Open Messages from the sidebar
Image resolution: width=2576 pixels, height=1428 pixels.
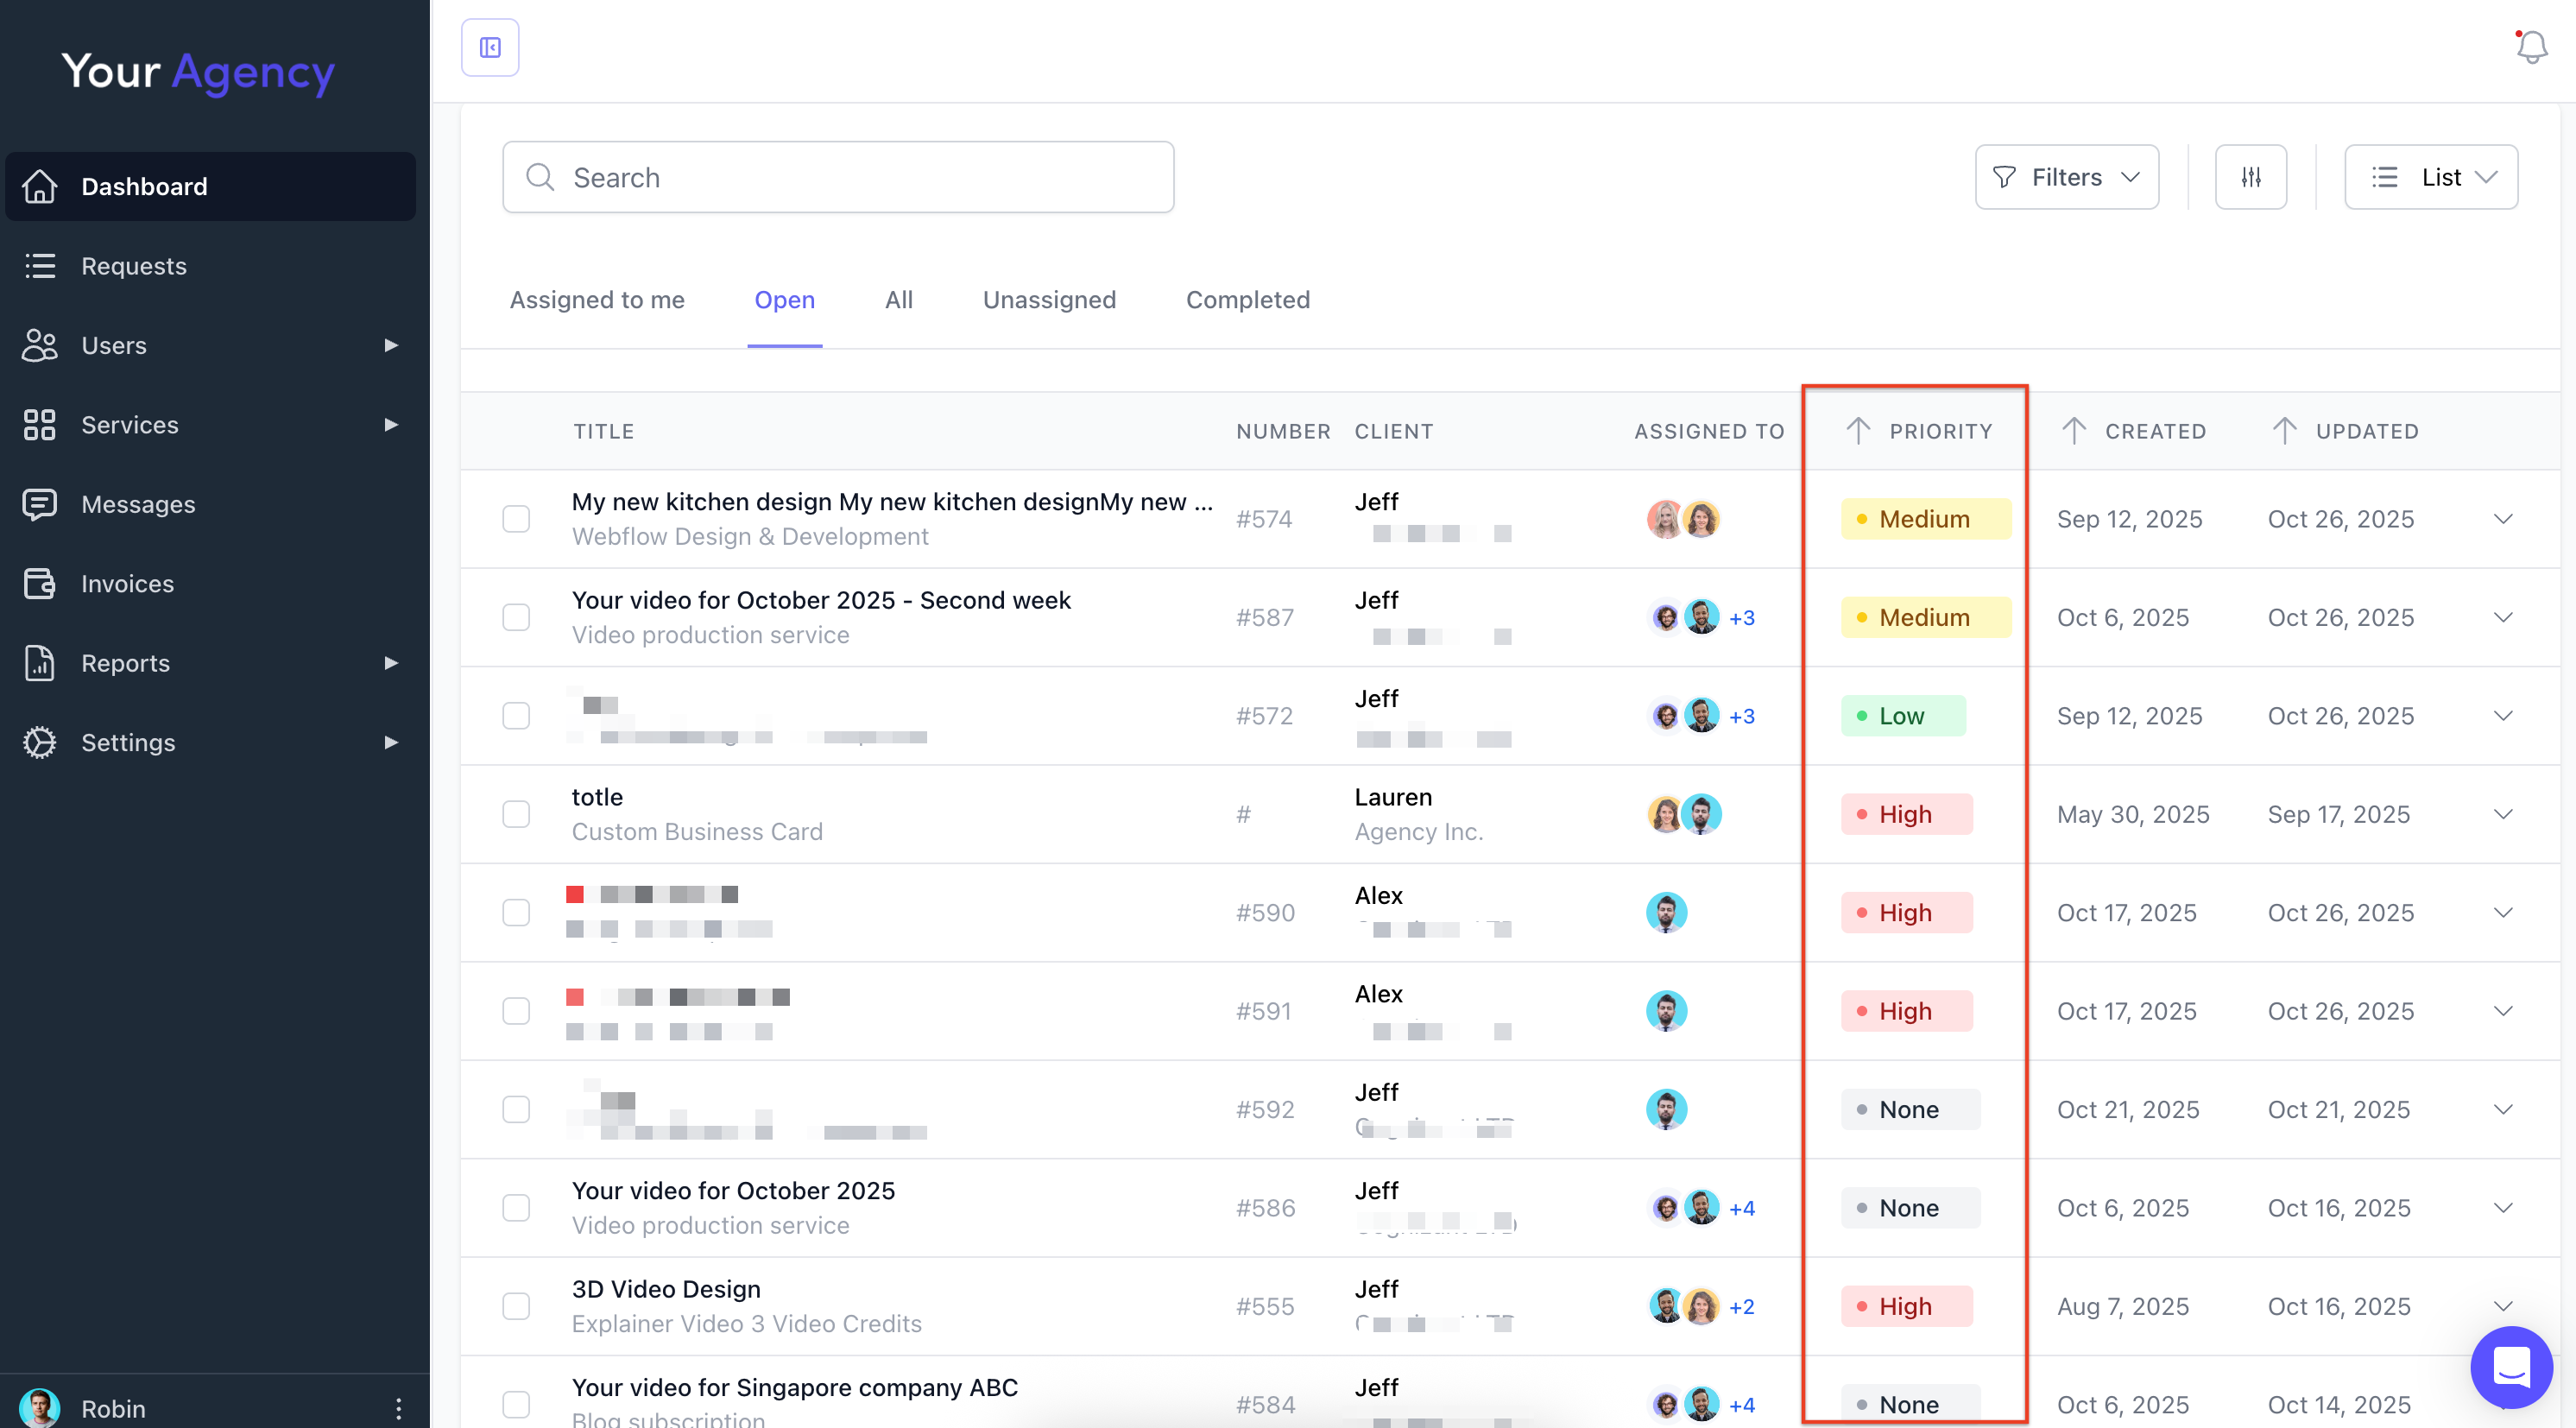tap(138, 504)
